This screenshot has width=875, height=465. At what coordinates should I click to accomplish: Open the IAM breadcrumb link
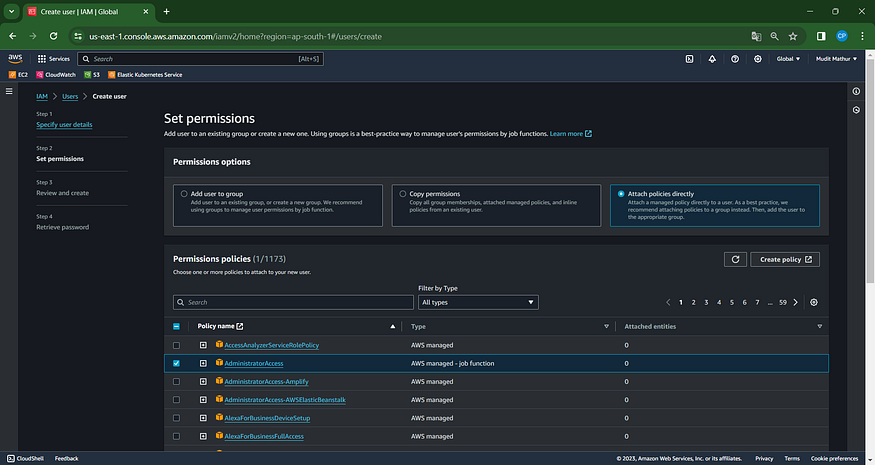(x=42, y=97)
